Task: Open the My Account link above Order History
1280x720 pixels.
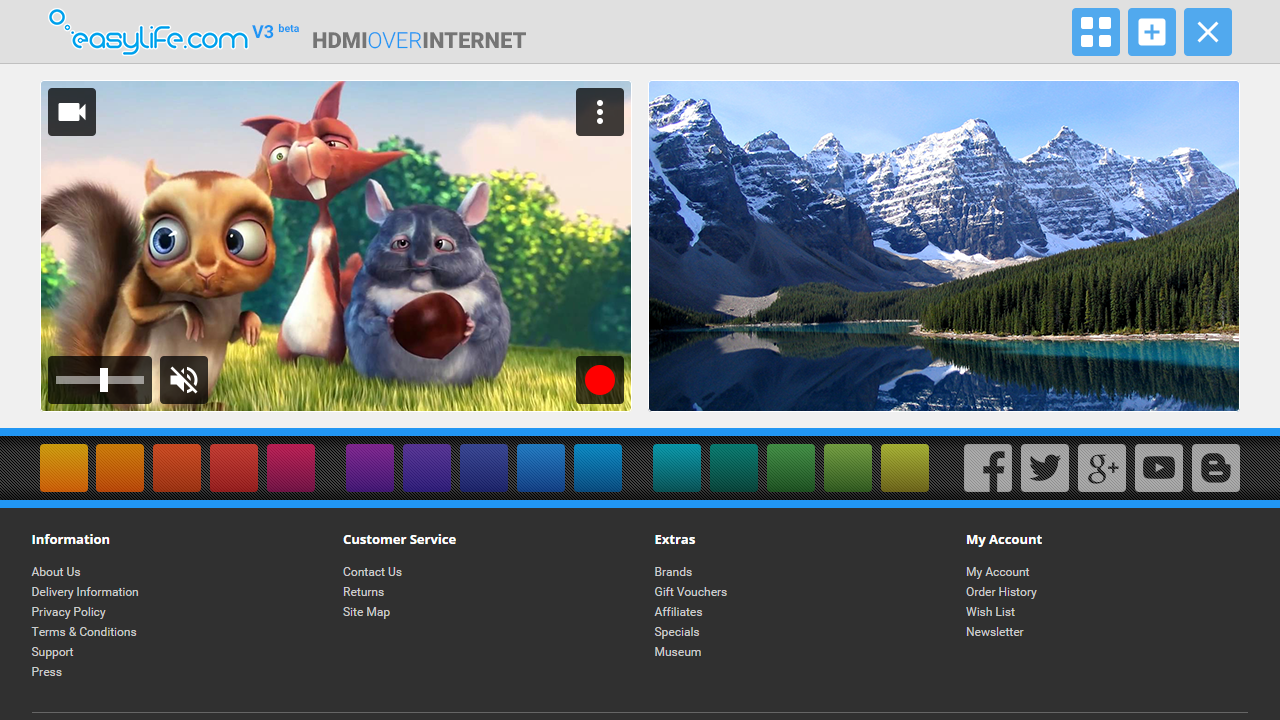Action: pyautogui.click(x=998, y=572)
